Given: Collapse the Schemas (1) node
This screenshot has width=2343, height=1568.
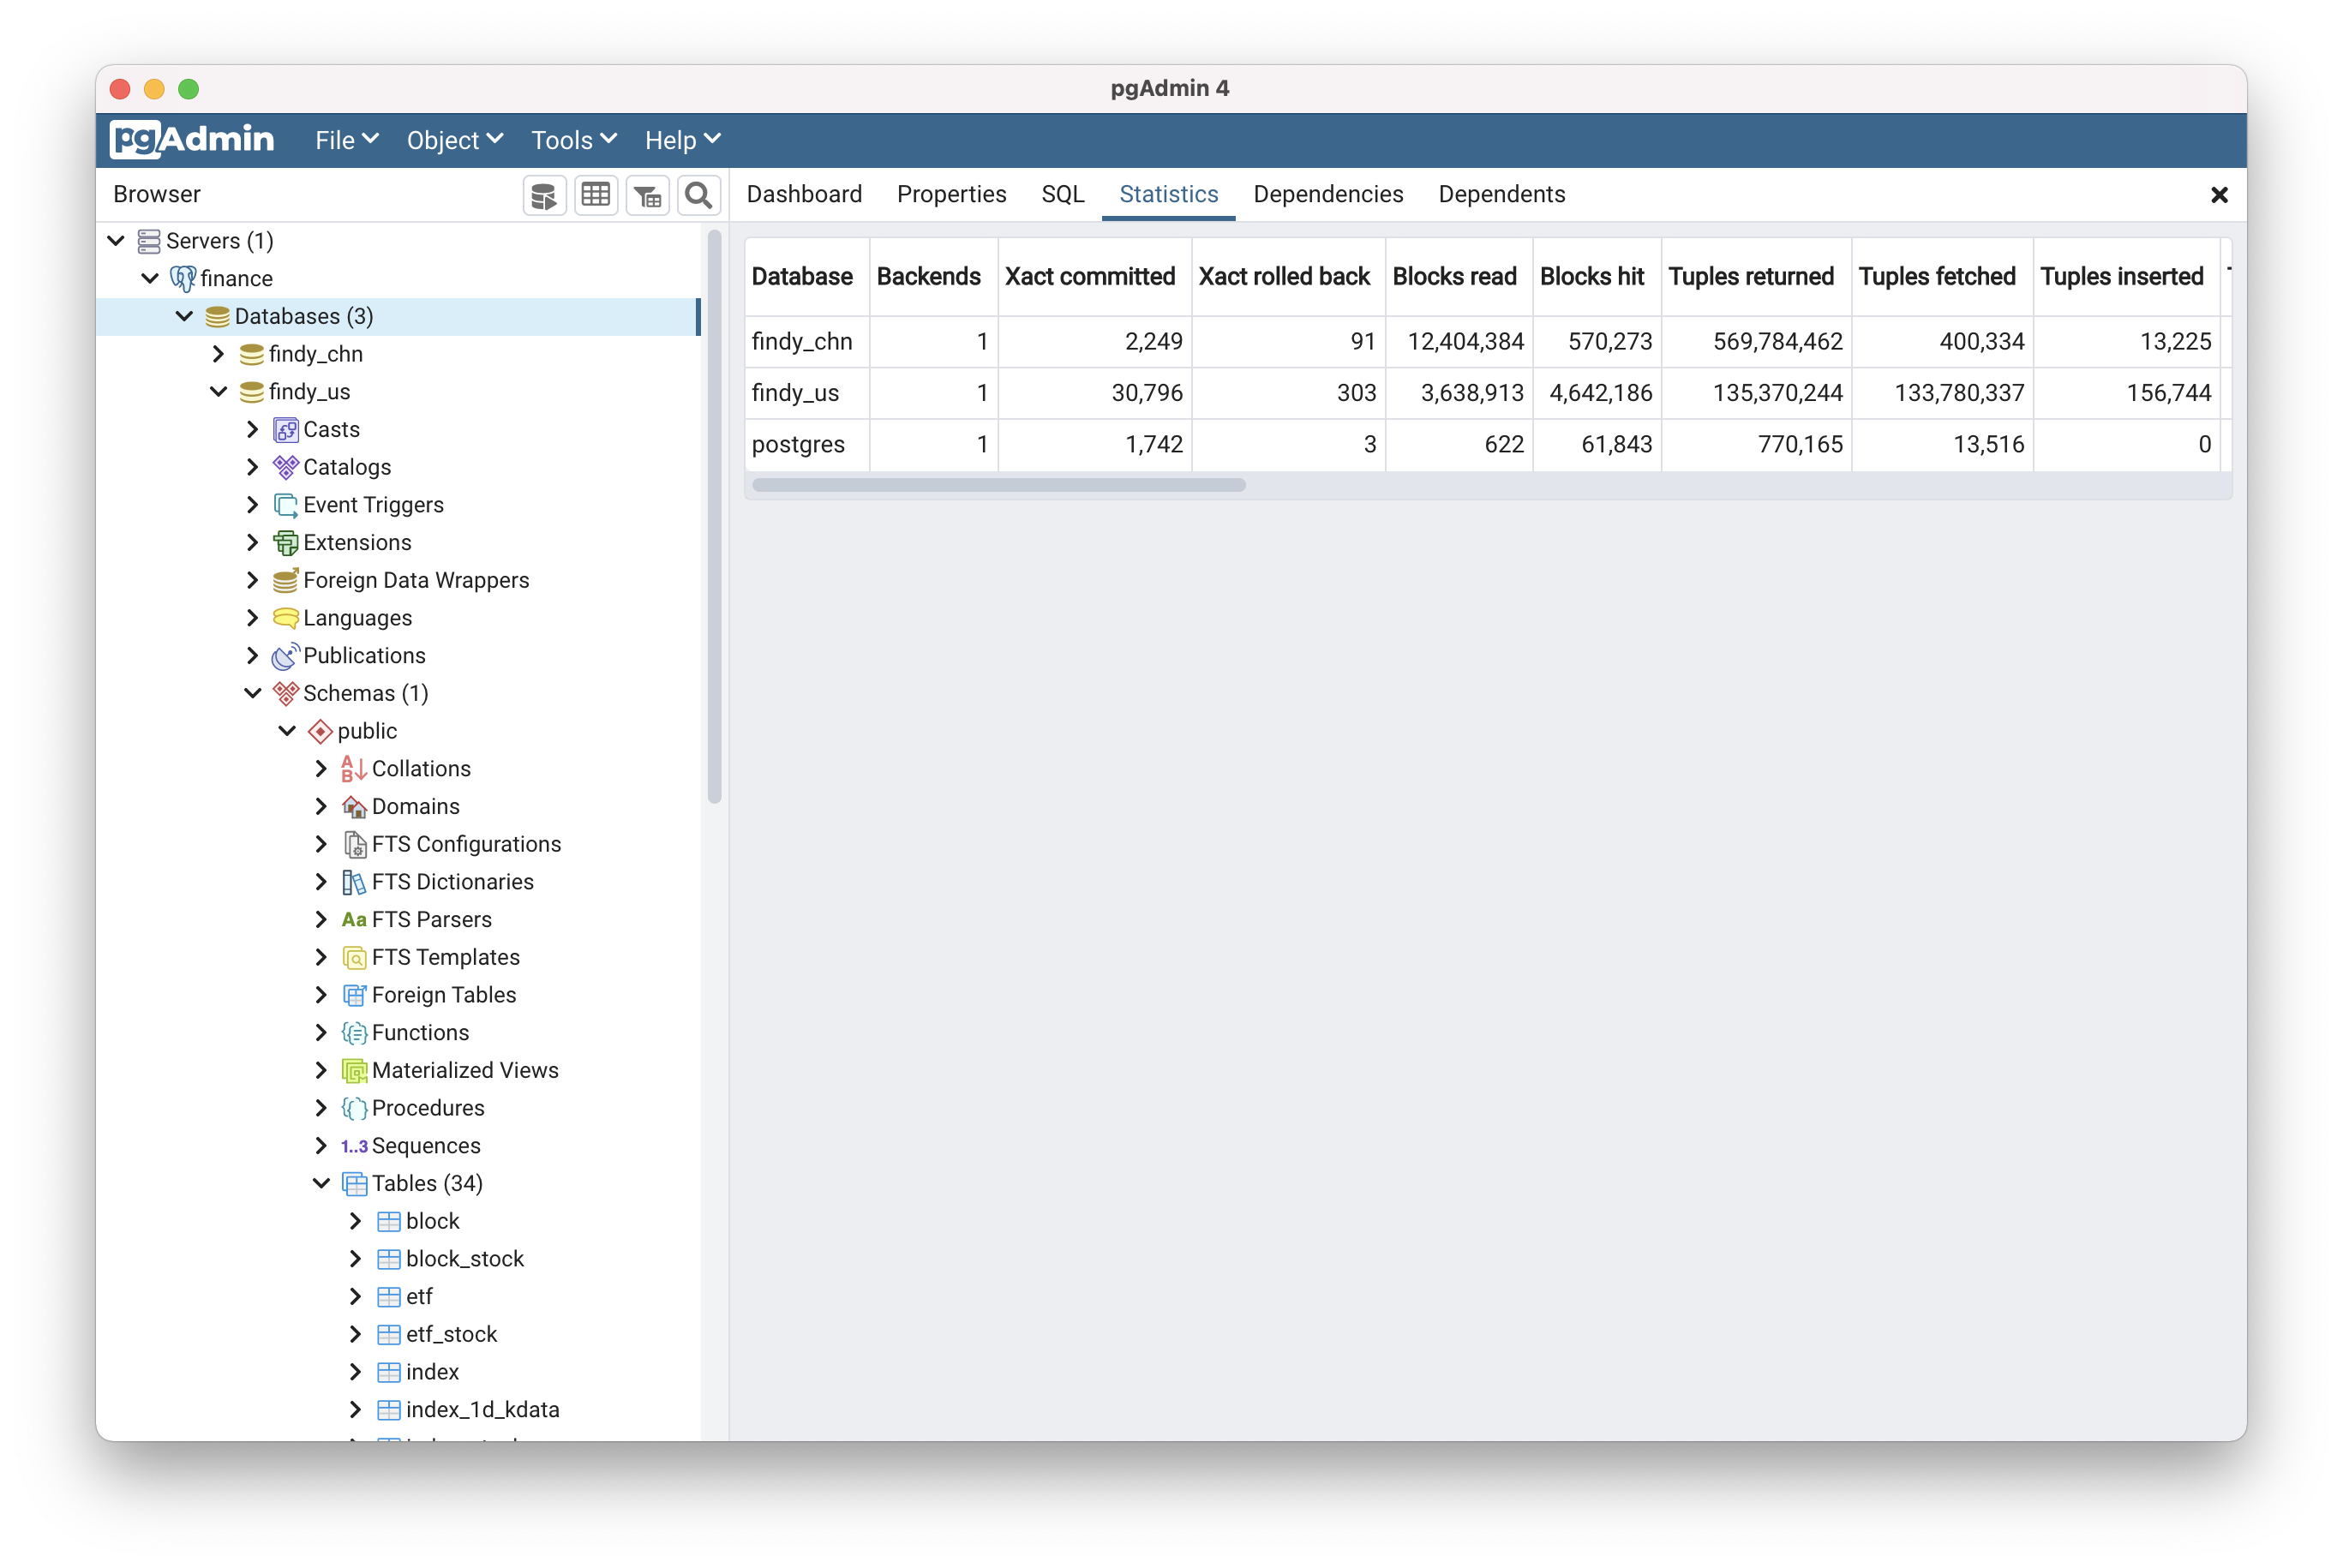Looking at the screenshot, I should tap(253, 694).
